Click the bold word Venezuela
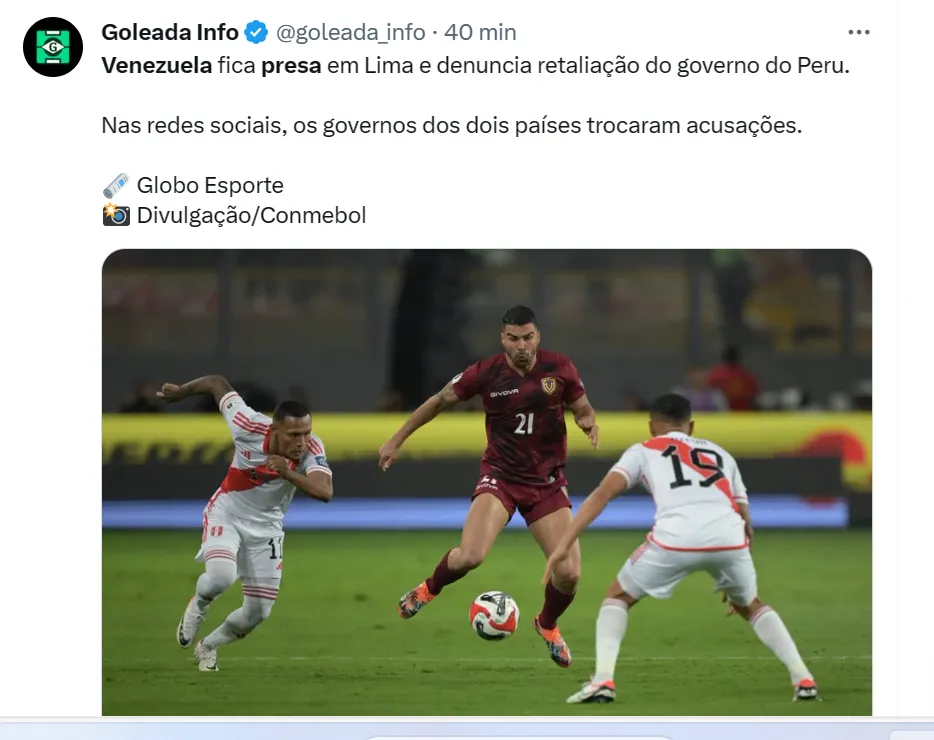934x740 pixels. click(x=157, y=66)
